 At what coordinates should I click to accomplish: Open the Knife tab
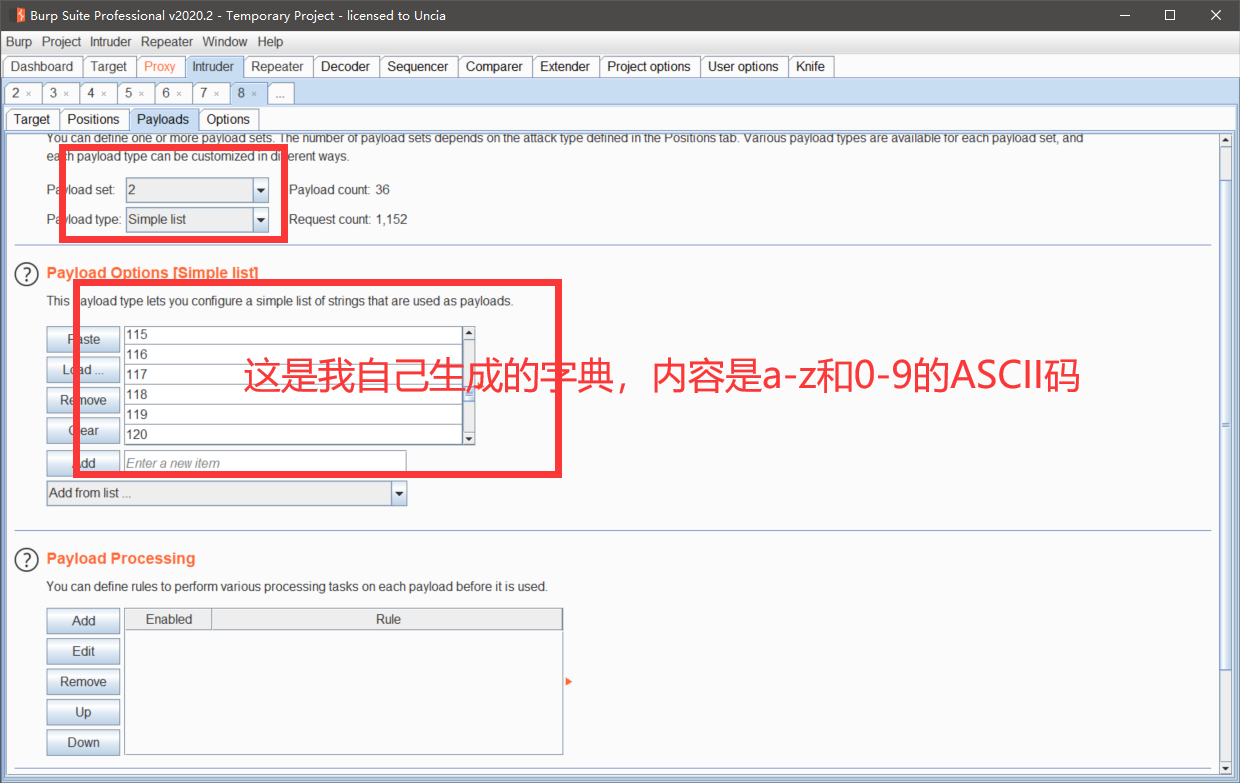(811, 66)
